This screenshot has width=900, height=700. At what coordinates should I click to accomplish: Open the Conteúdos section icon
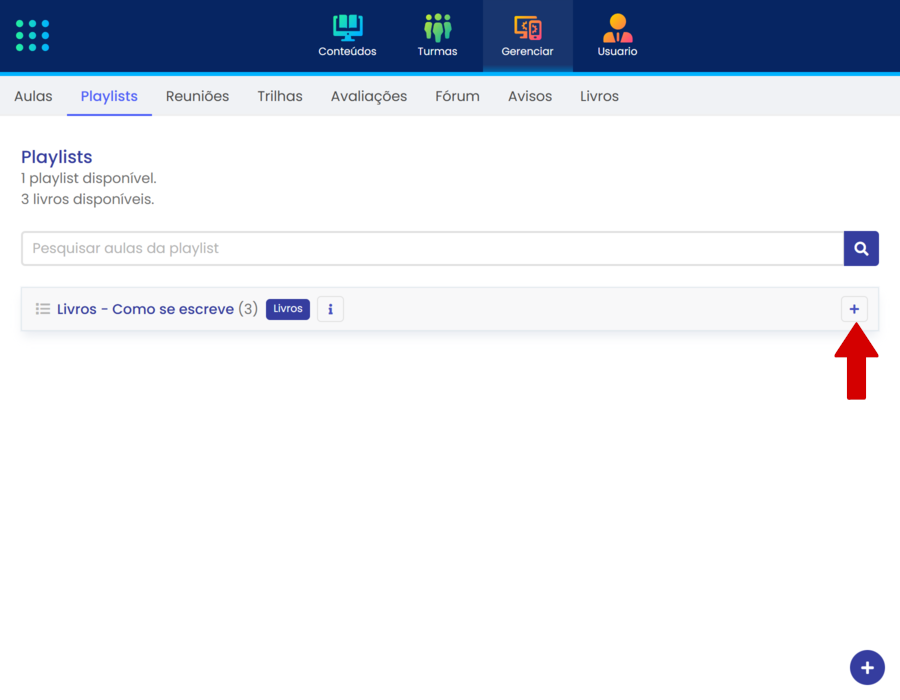pyautogui.click(x=347, y=28)
